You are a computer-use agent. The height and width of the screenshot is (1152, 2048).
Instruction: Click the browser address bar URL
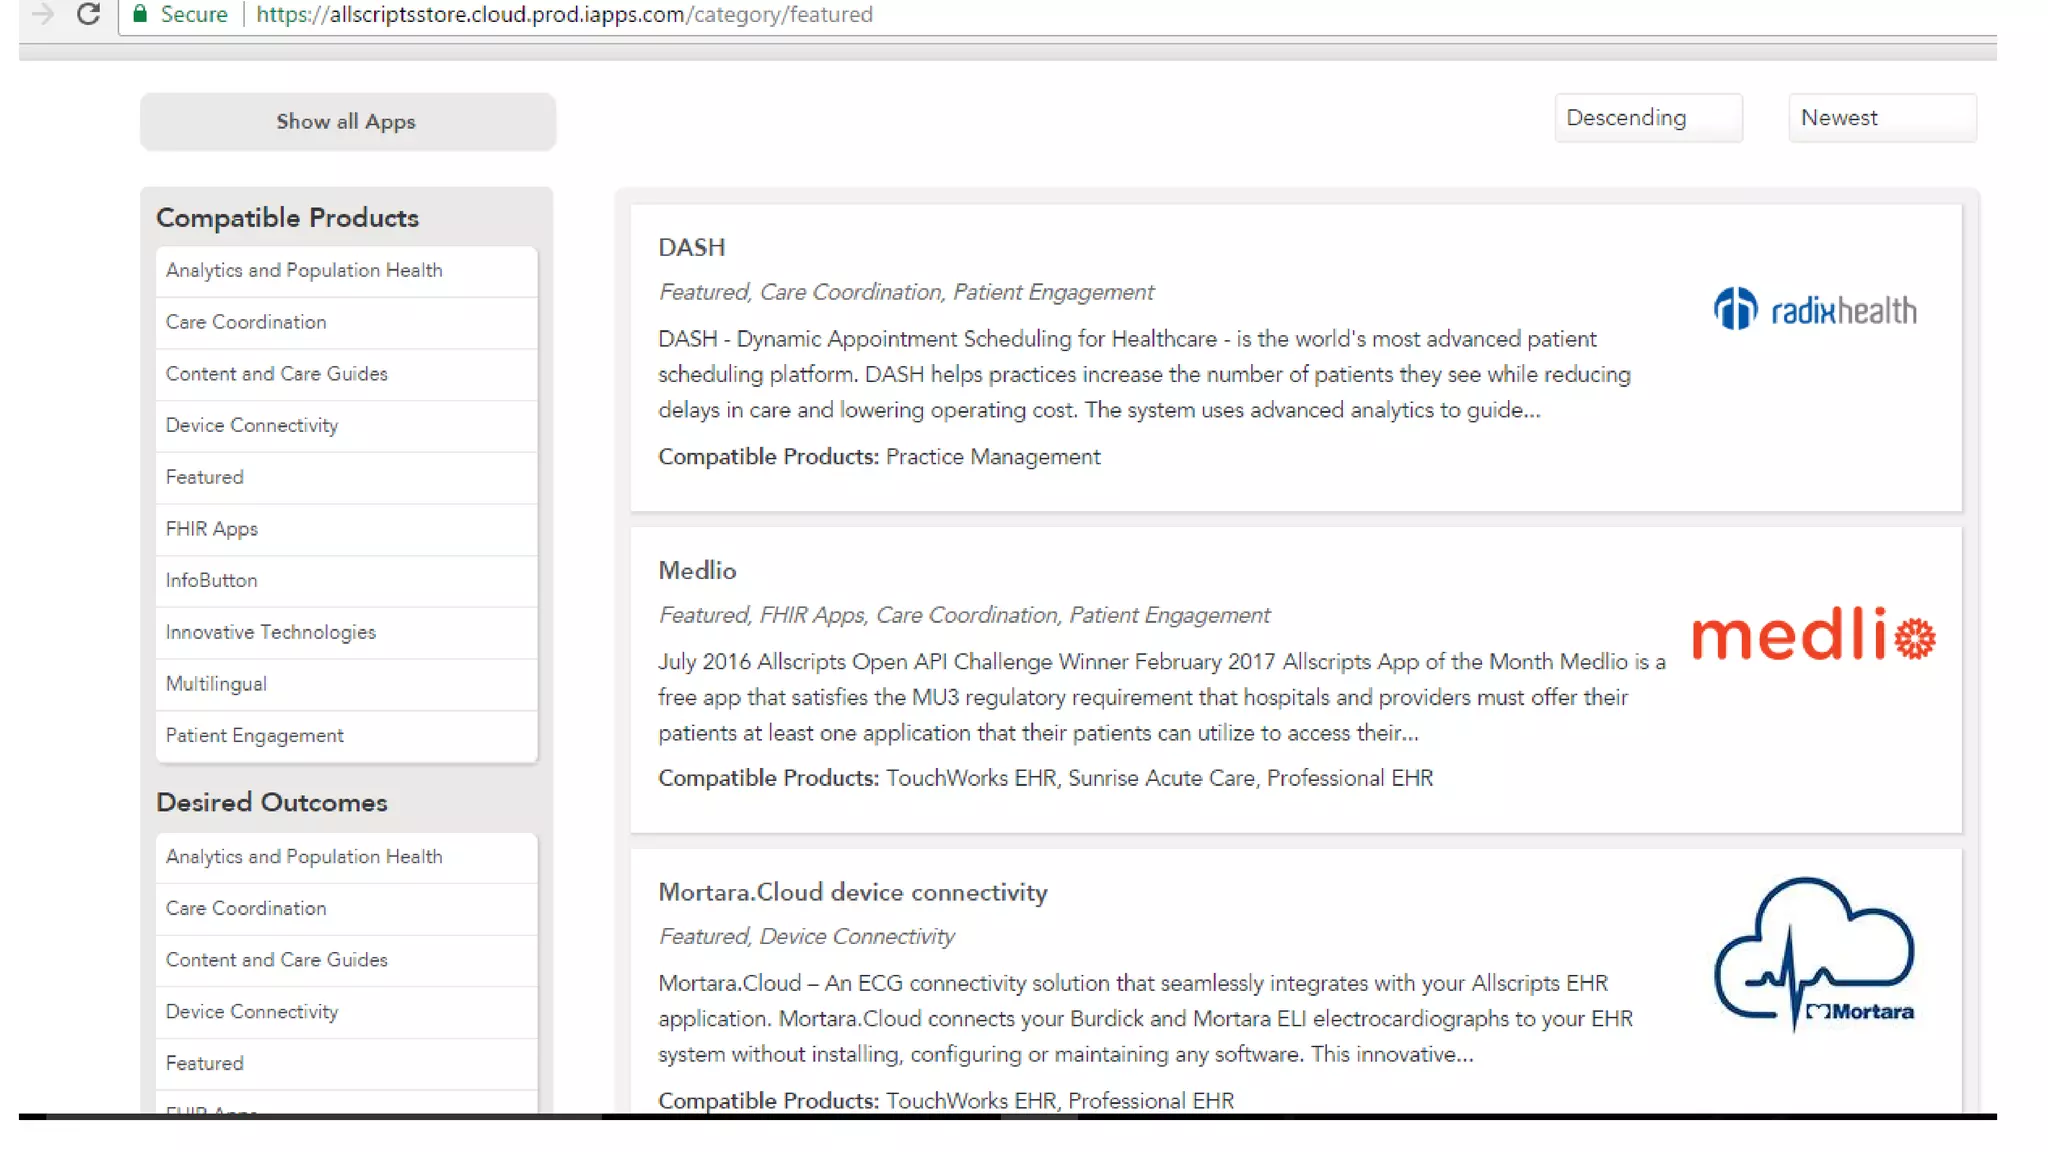(x=564, y=15)
